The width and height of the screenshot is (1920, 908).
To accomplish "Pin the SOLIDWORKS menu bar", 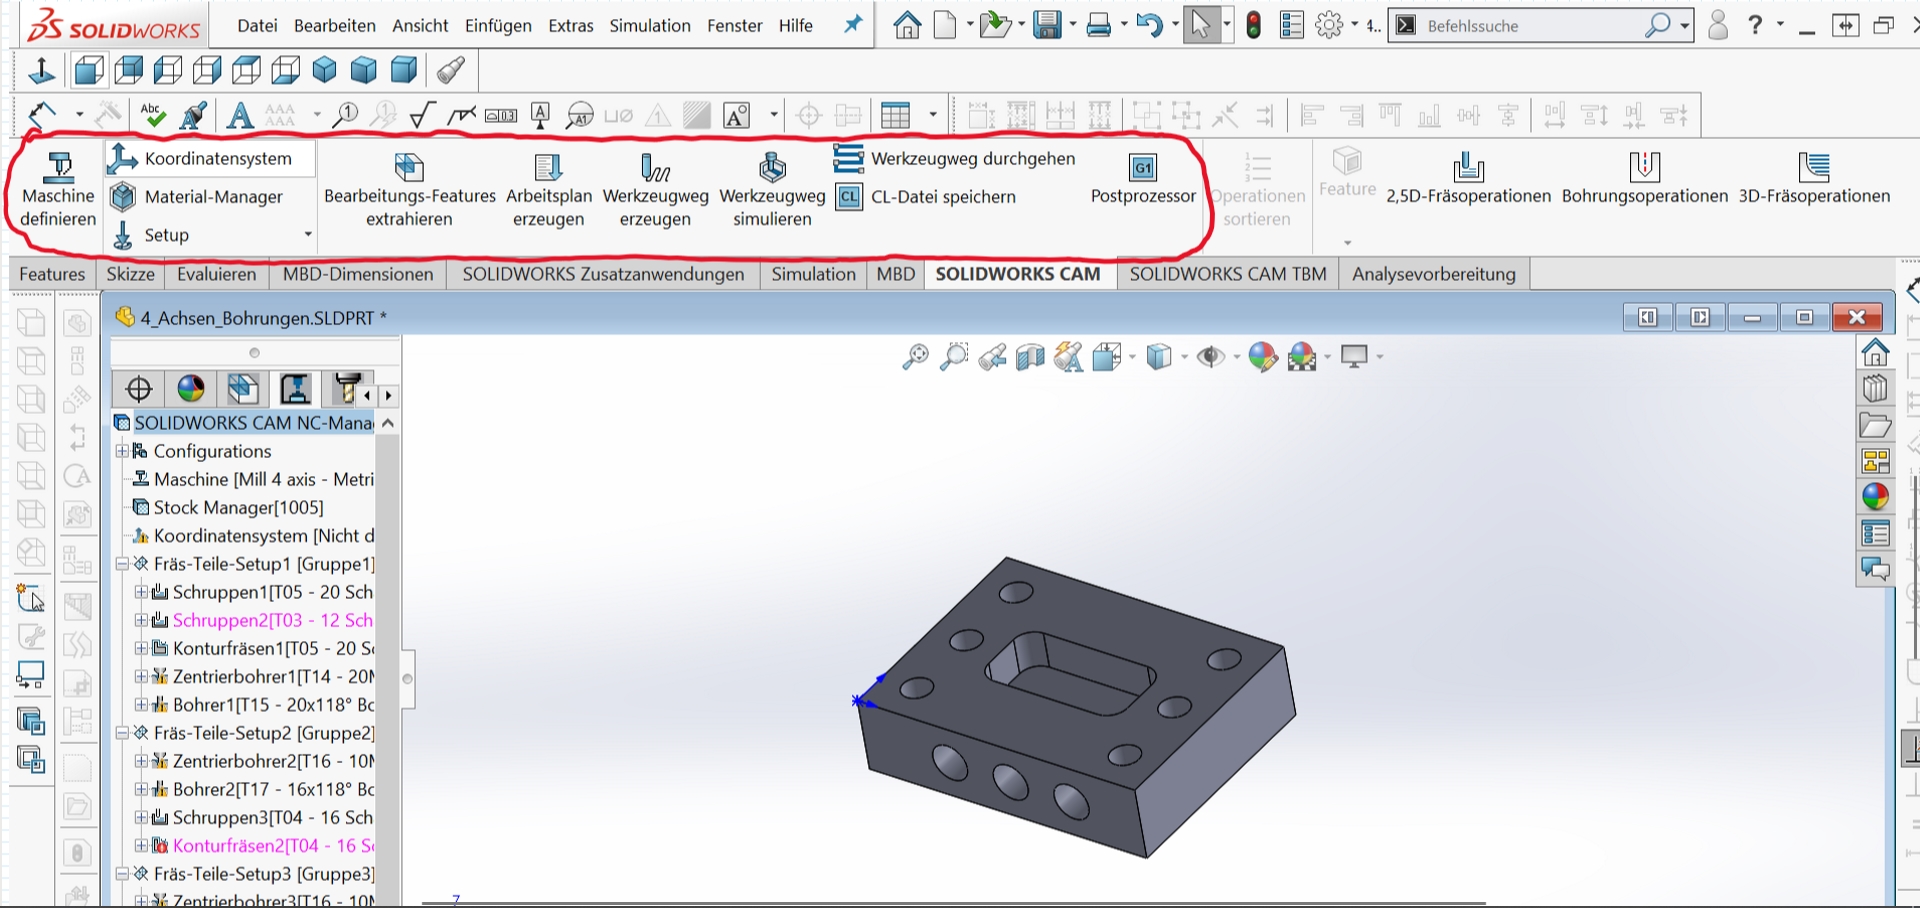I will pyautogui.click(x=852, y=25).
